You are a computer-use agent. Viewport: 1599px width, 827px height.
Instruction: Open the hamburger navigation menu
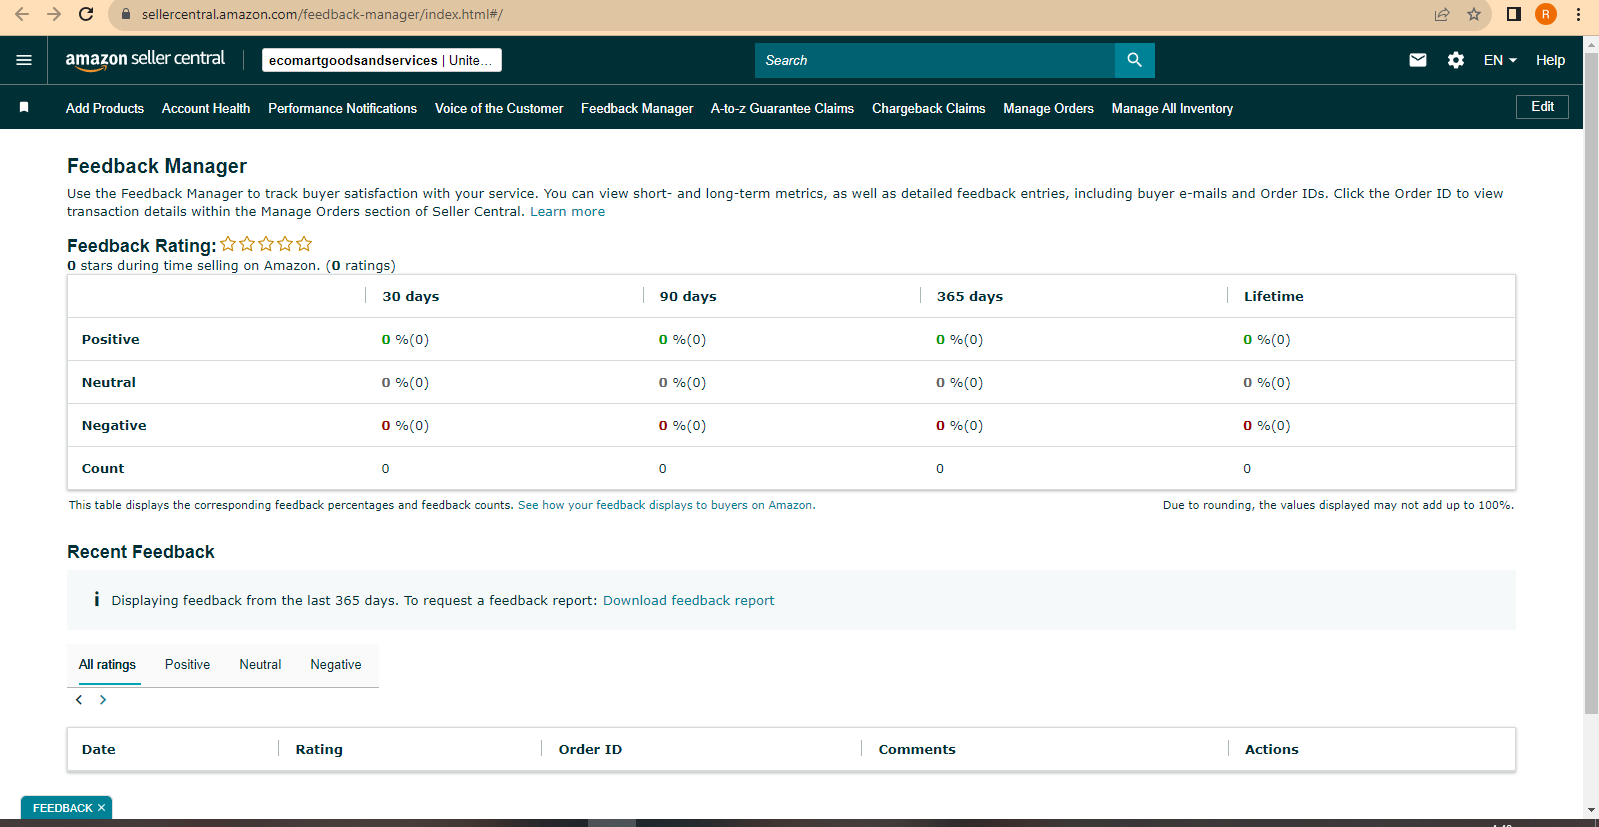tap(24, 60)
